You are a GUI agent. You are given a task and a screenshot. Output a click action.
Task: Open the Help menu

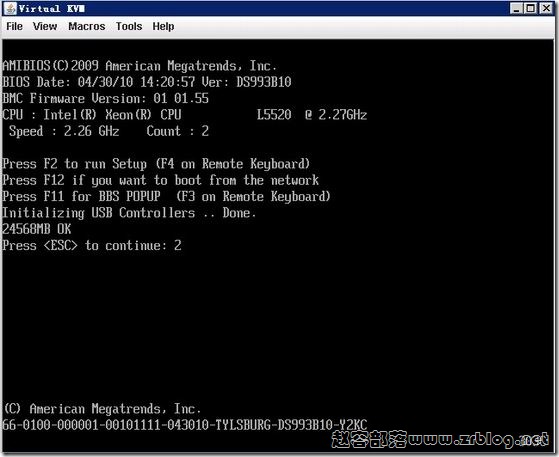[x=163, y=26]
